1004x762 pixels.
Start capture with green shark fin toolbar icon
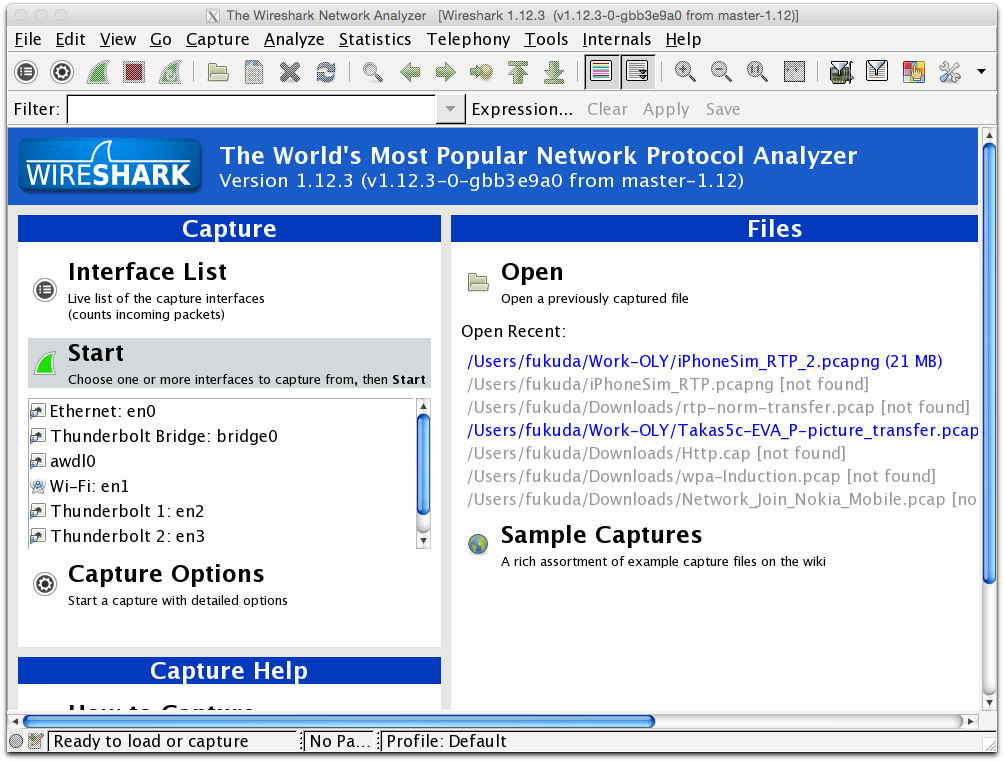coord(98,72)
